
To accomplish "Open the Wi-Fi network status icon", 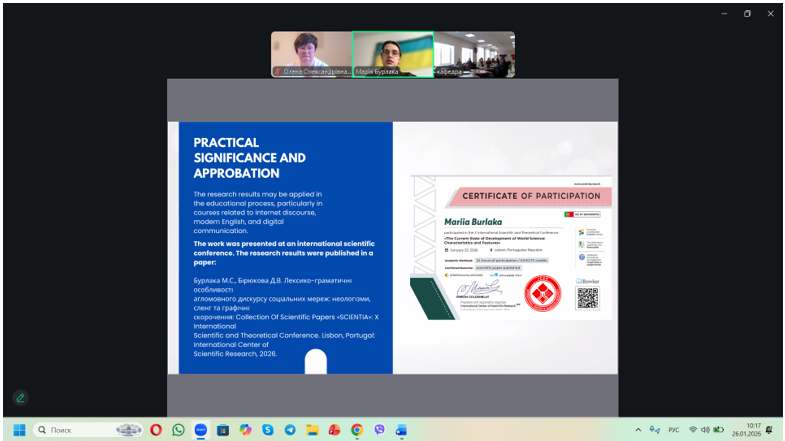I will point(693,430).
